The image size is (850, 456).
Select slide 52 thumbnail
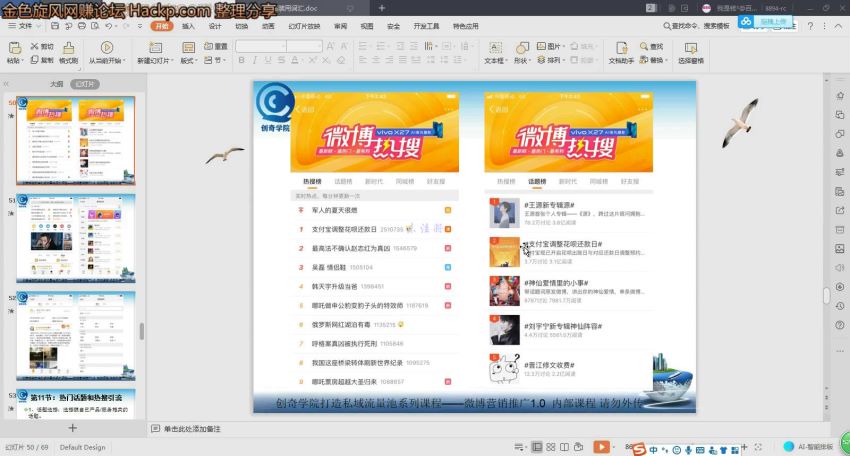click(x=76, y=336)
